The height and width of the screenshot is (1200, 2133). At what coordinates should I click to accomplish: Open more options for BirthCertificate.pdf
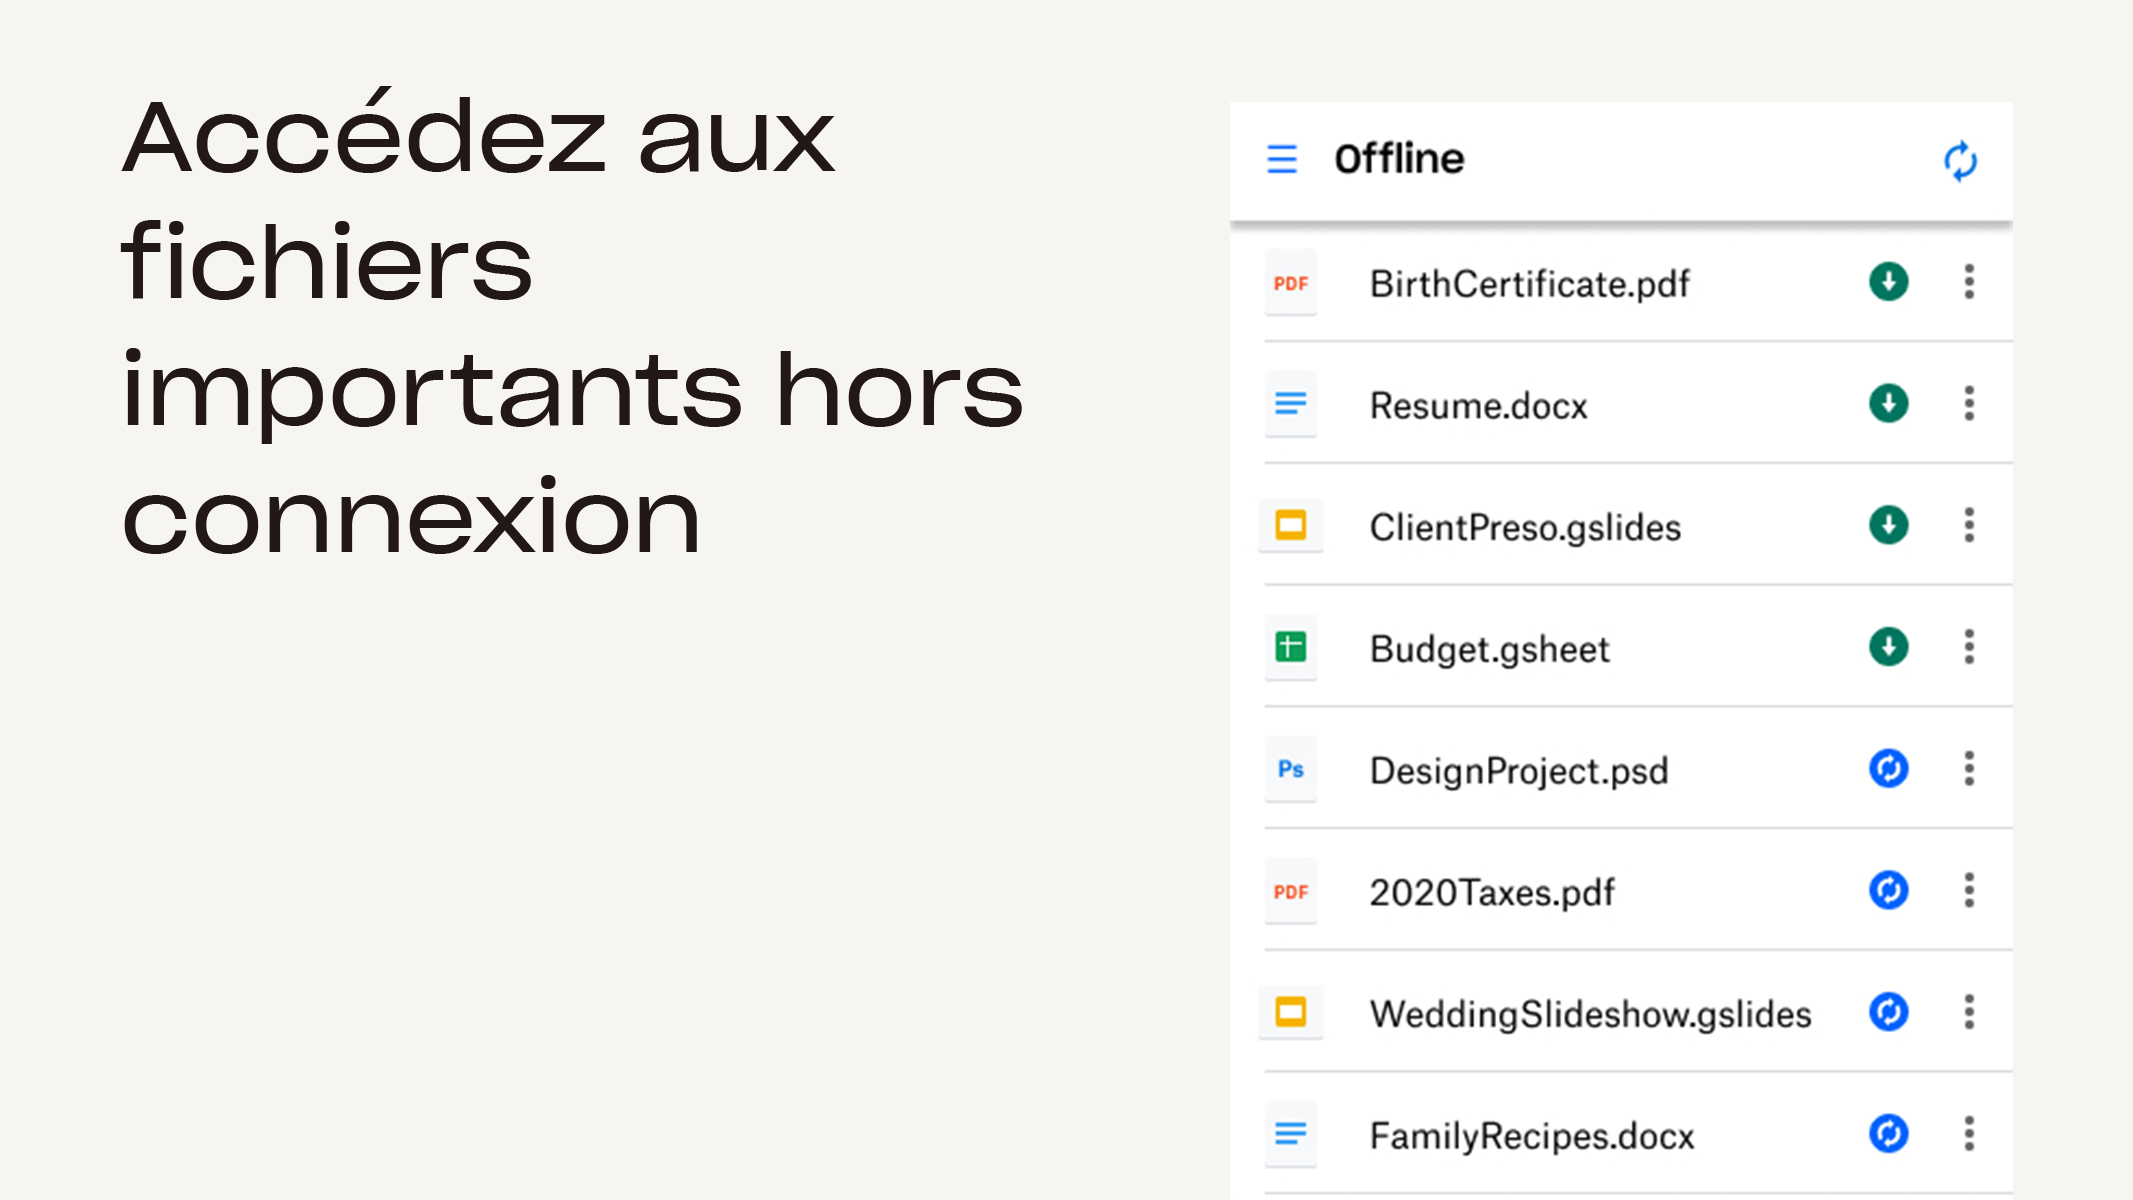(1969, 282)
